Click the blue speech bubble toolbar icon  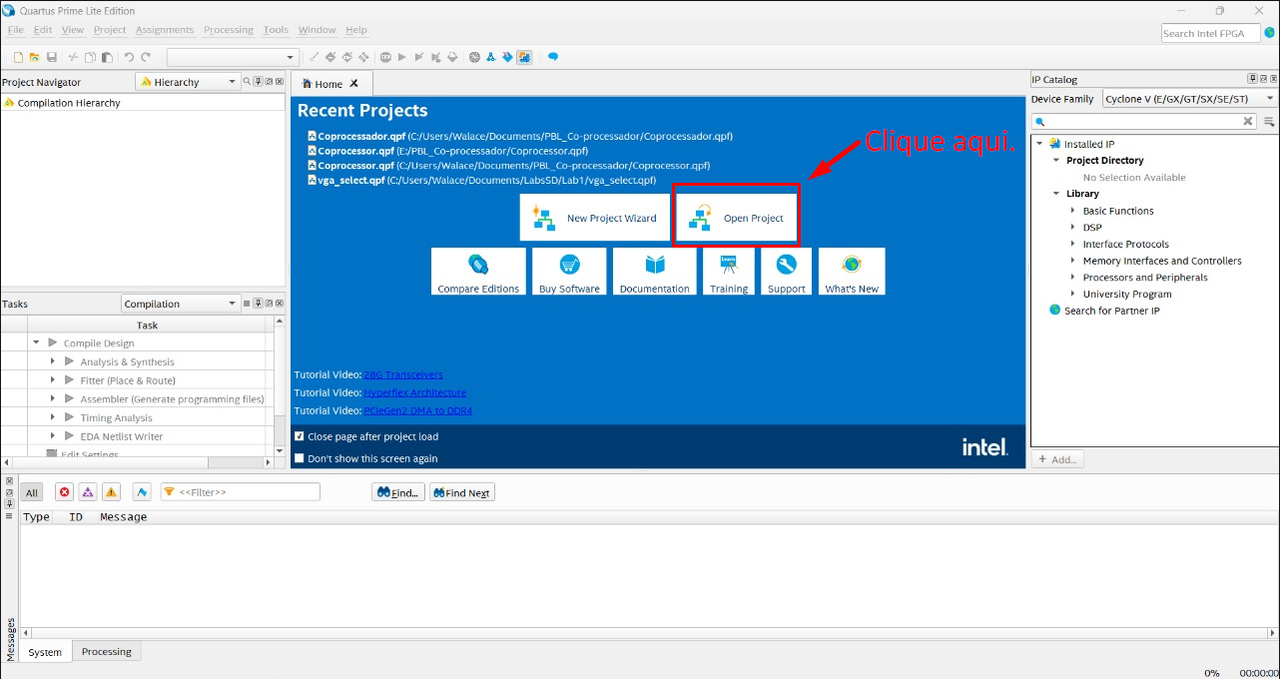pos(553,57)
